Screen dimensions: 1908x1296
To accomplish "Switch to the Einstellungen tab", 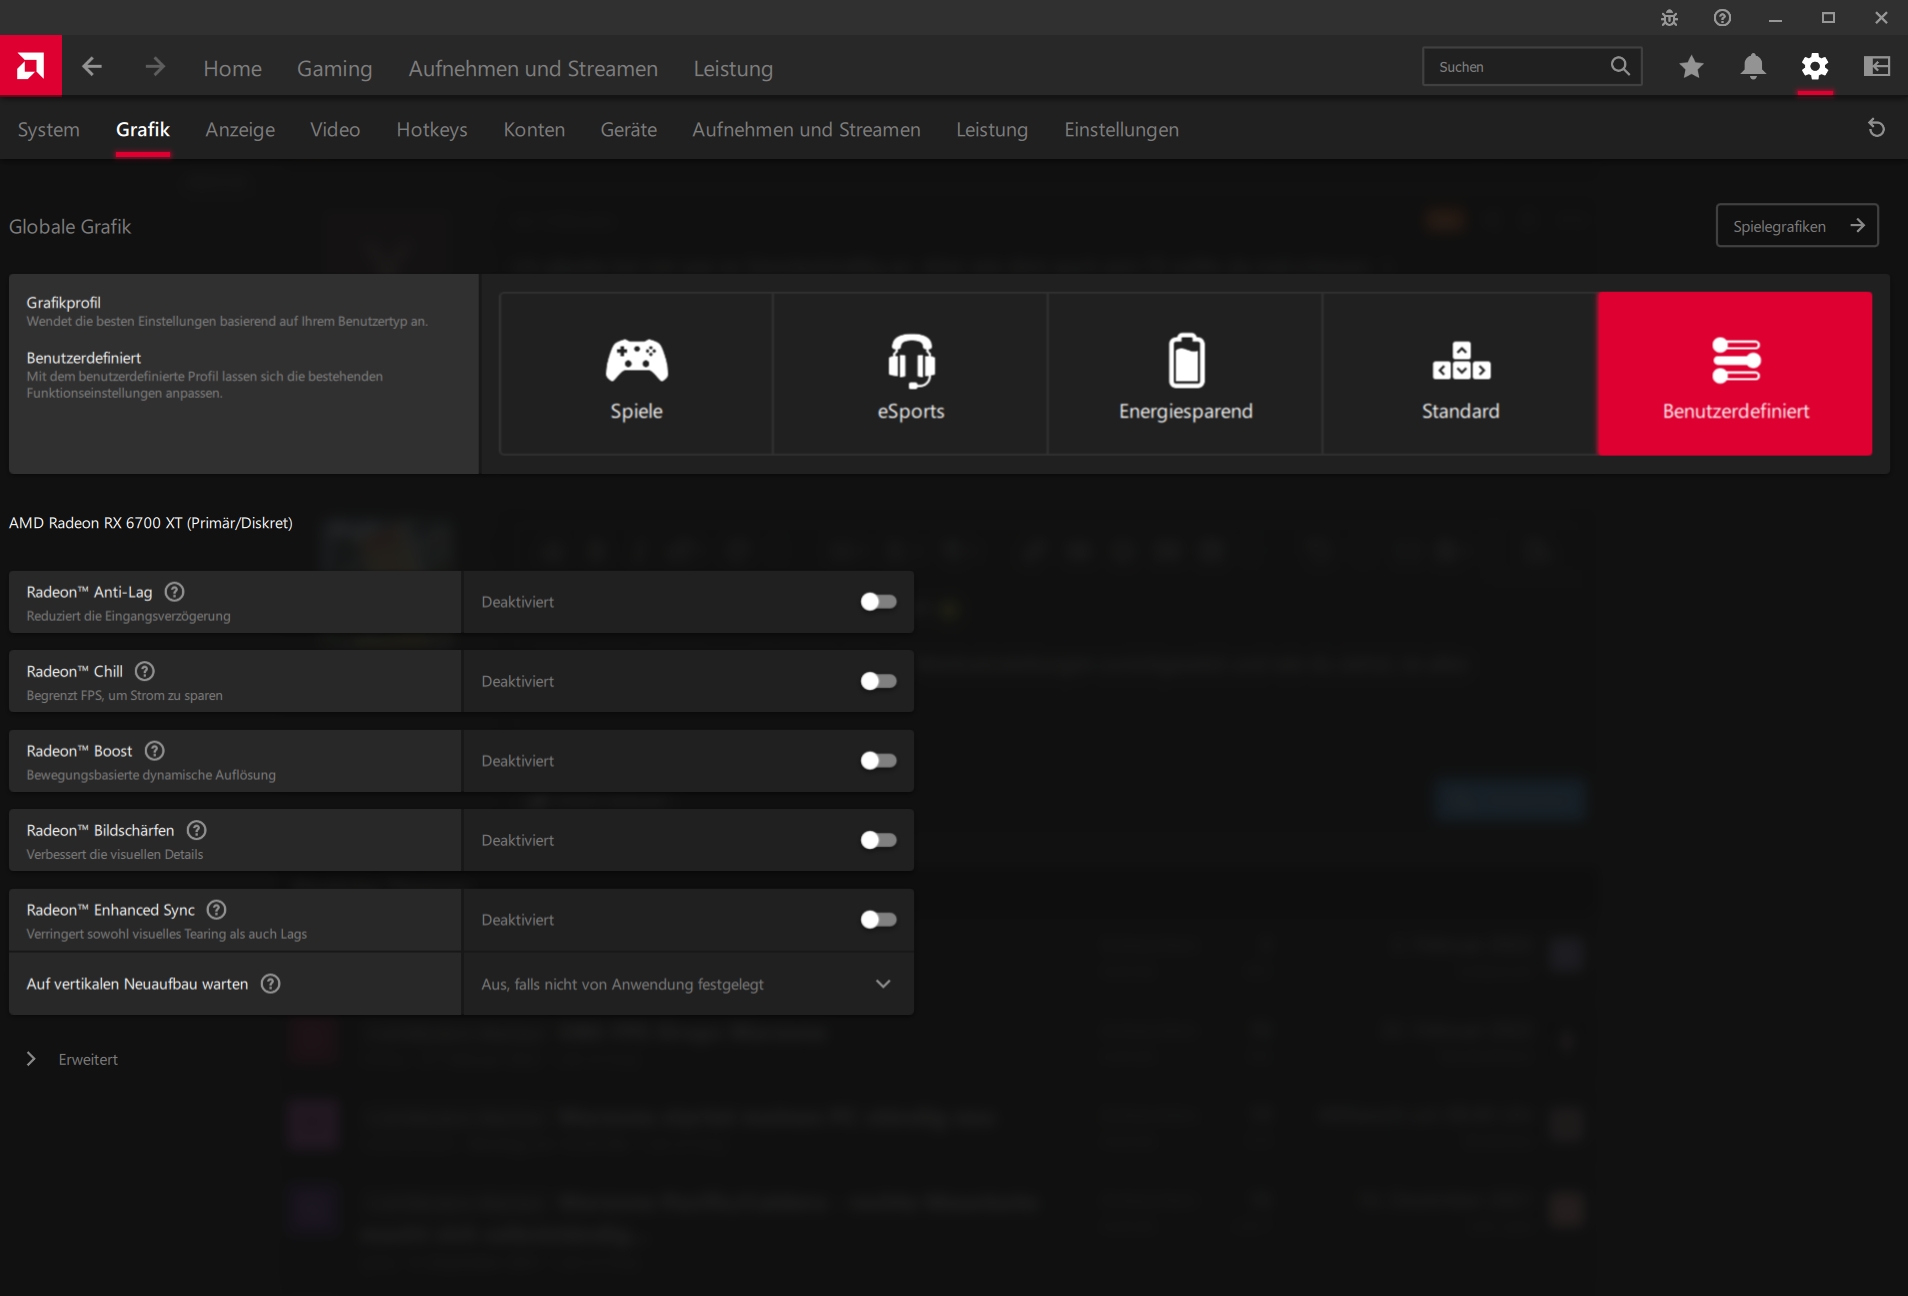I will click(1121, 129).
